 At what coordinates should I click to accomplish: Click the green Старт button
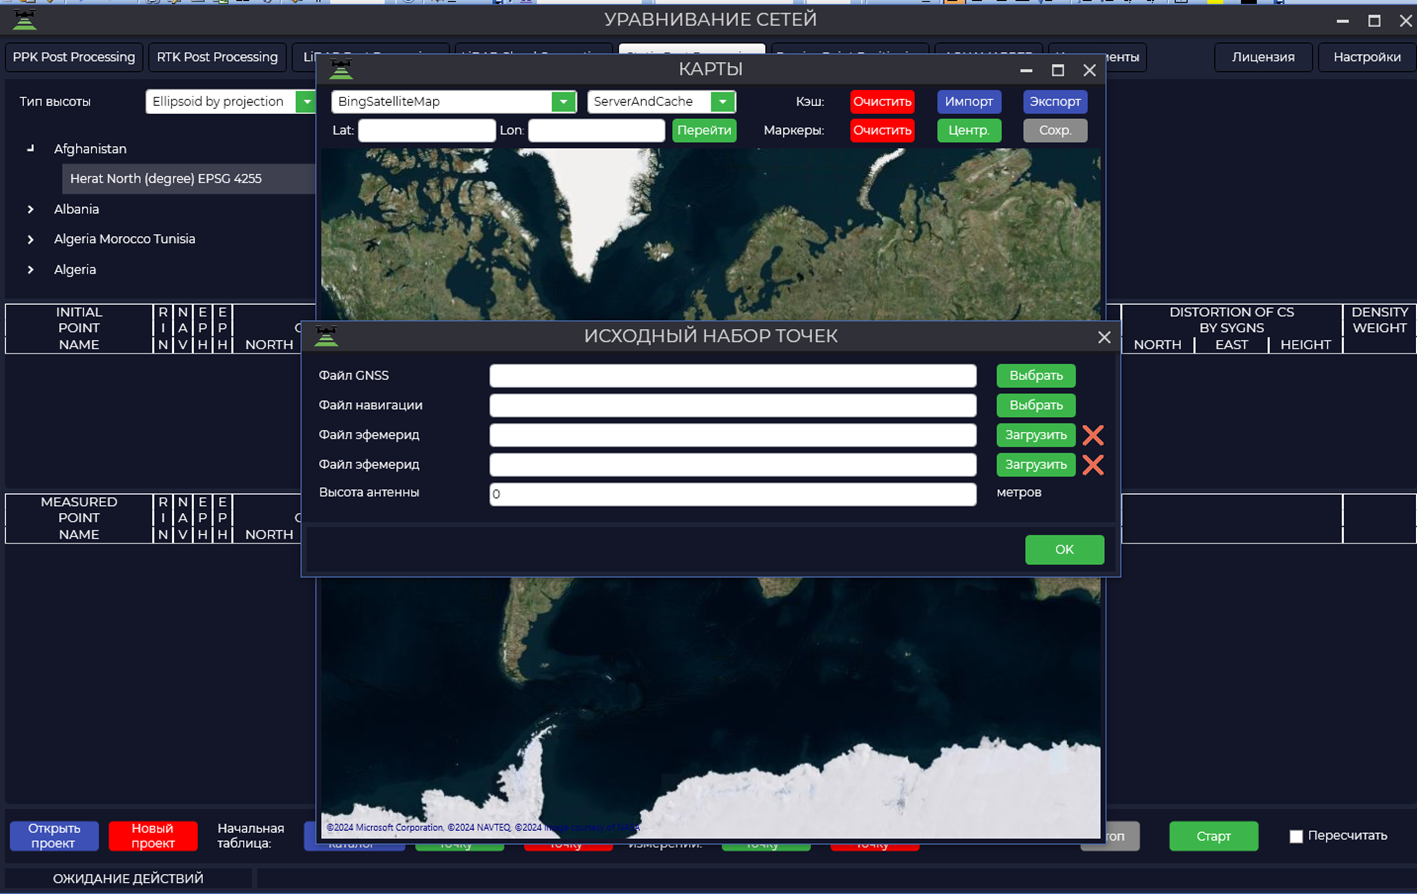(x=1213, y=836)
